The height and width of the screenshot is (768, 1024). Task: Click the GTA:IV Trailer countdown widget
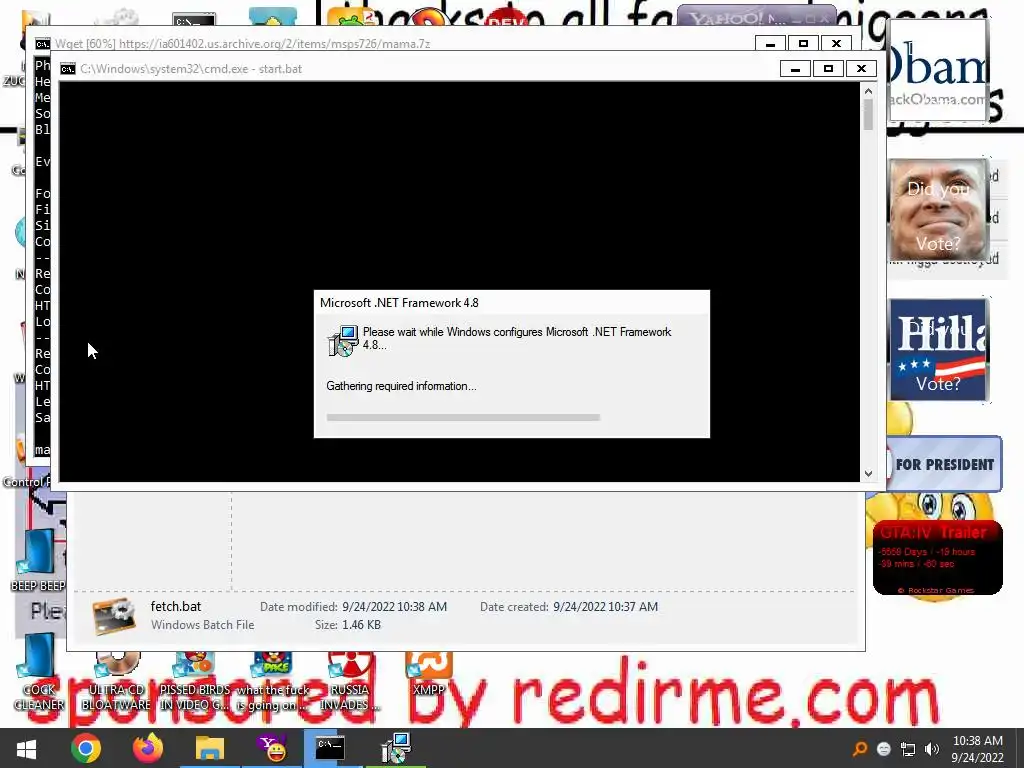(937, 557)
